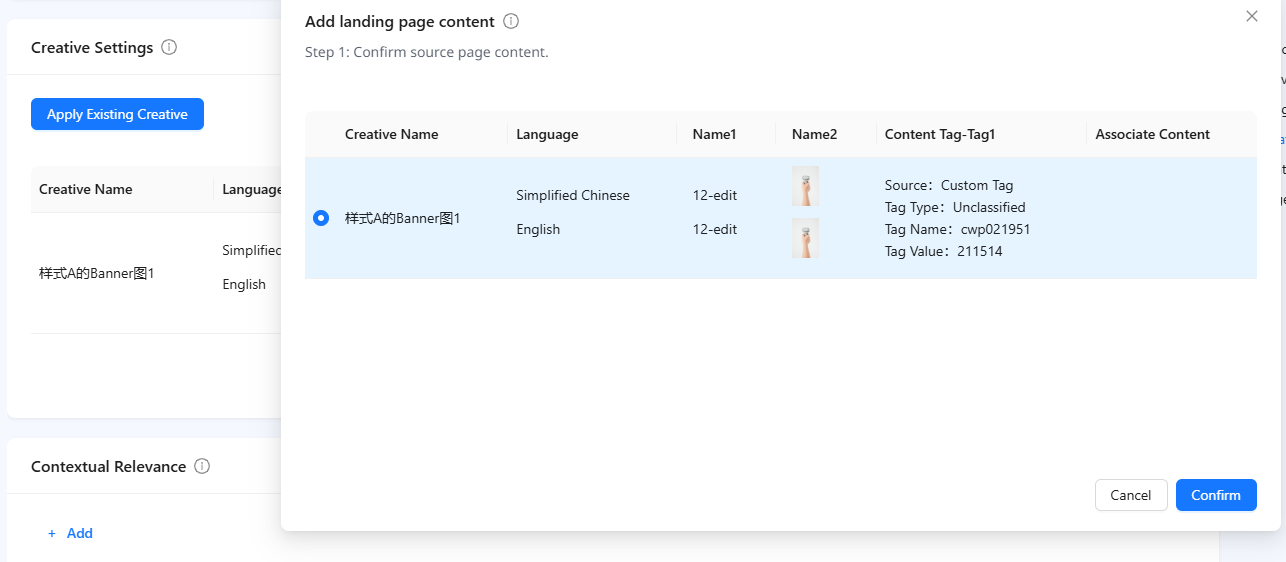Click the dialog's Language column header
Viewport: 1286px width, 562px height.
(547, 134)
